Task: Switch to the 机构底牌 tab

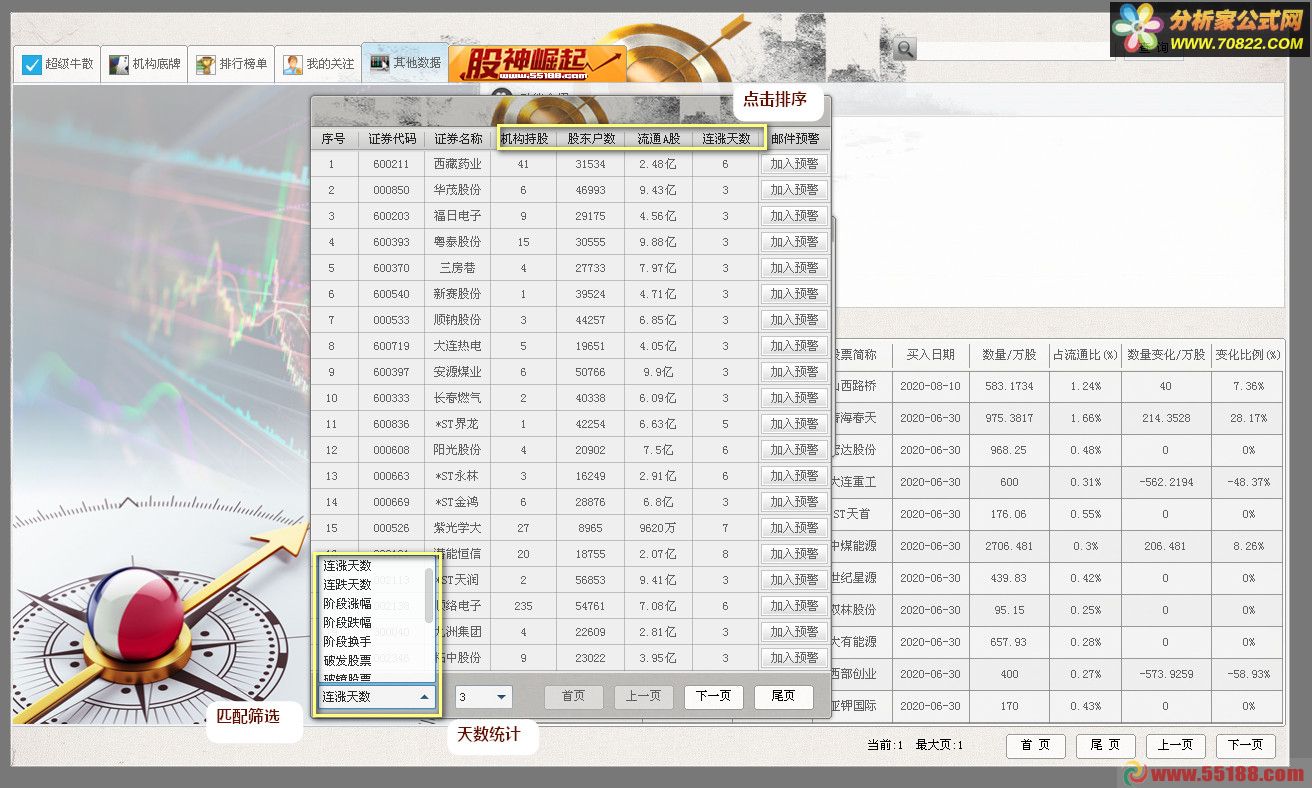Action: [145, 64]
